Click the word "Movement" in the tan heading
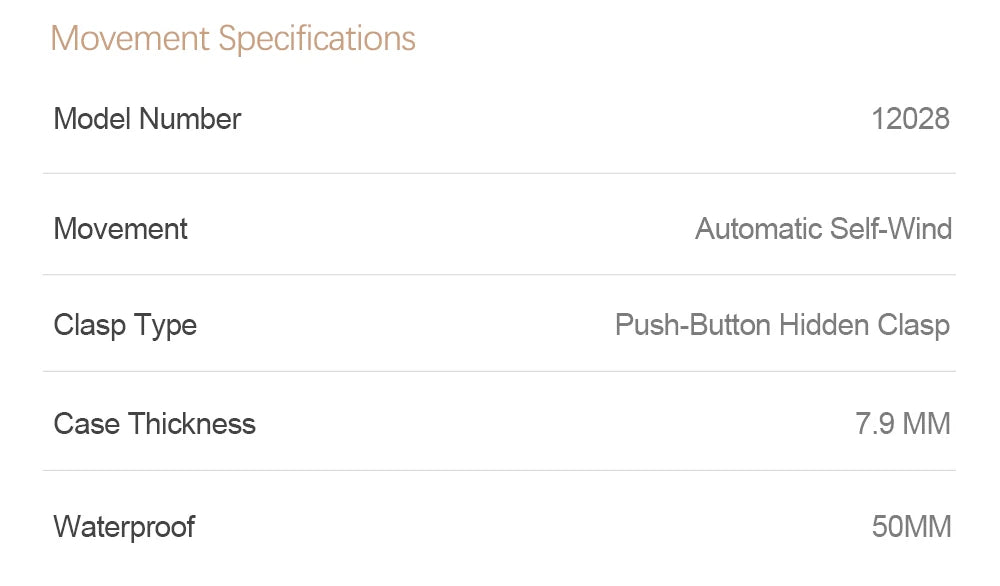 130,39
